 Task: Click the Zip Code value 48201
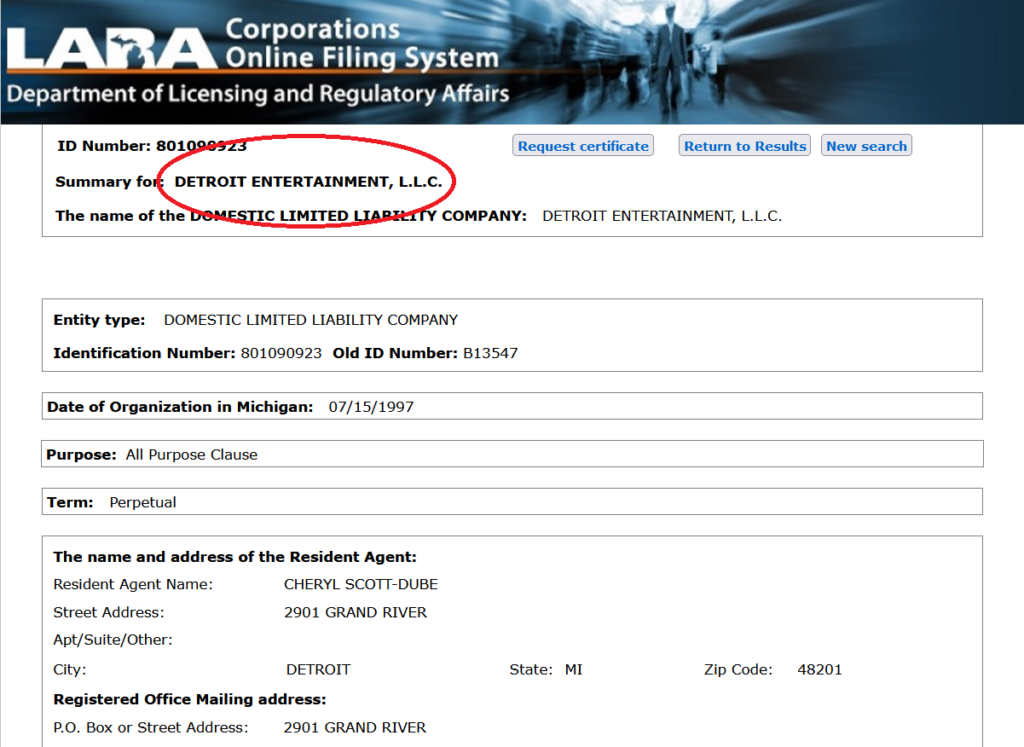(819, 669)
